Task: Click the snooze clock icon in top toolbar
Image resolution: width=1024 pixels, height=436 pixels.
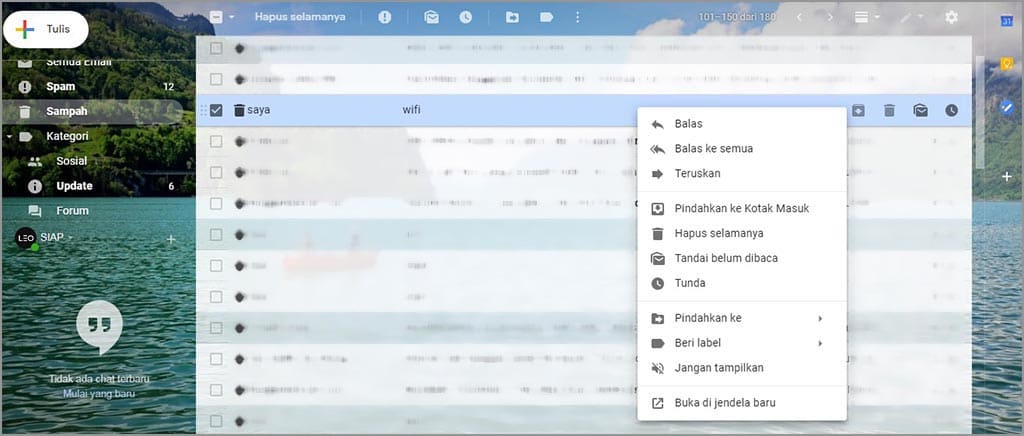Action: (x=465, y=17)
